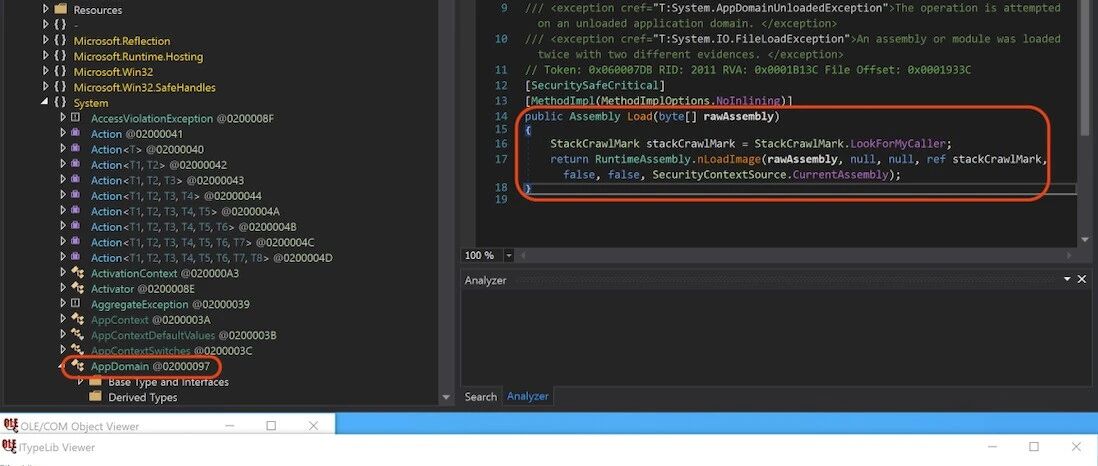Click the class icon next to Activator
Image resolution: width=1098 pixels, height=466 pixels.
pyautogui.click(x=78, y=287)
